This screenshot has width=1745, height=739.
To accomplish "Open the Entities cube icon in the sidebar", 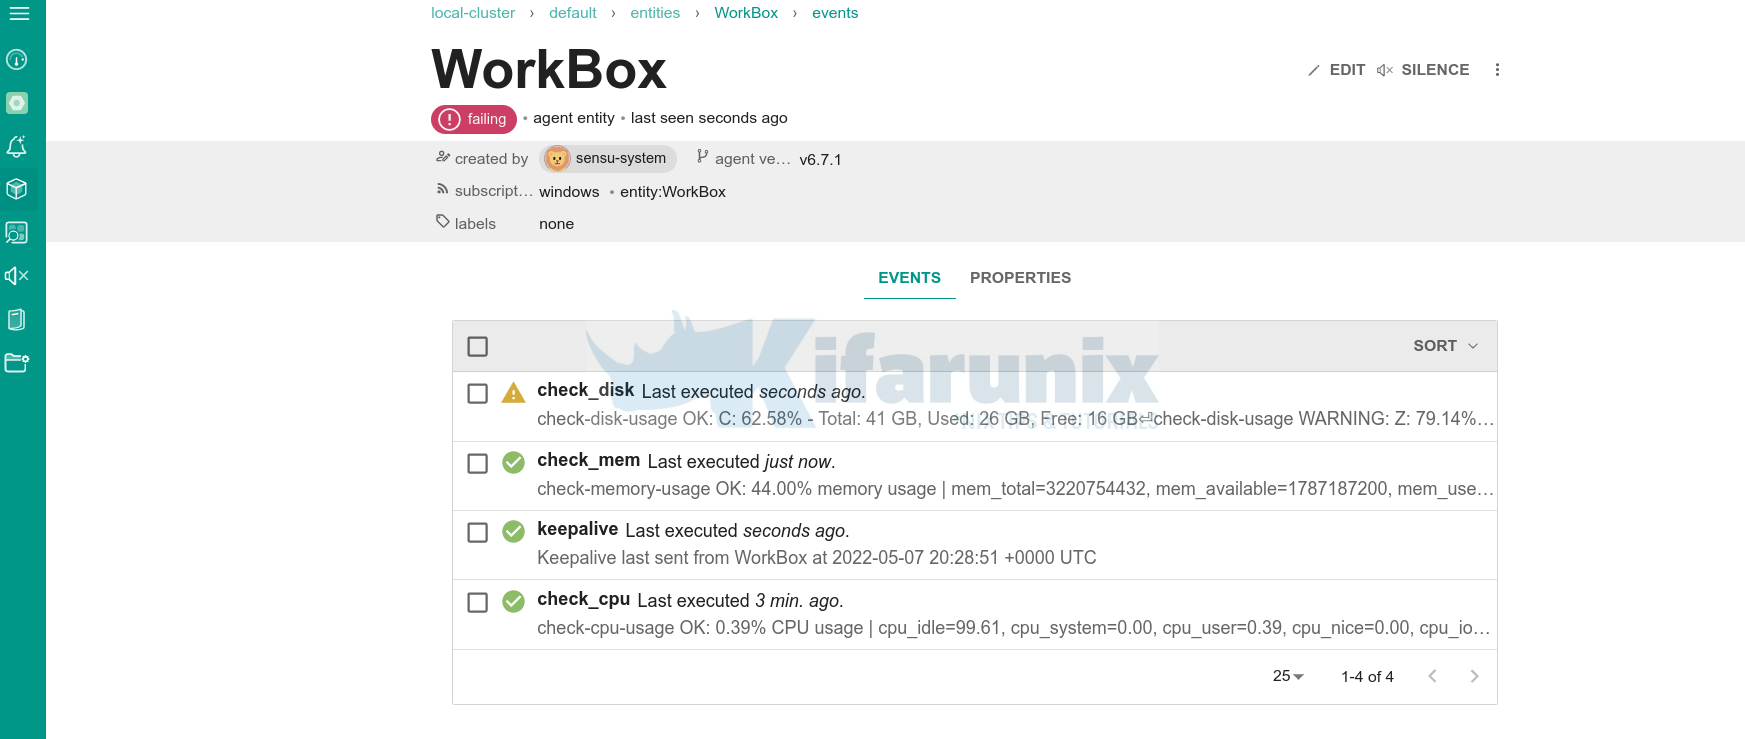I will [x=17, y=189].
